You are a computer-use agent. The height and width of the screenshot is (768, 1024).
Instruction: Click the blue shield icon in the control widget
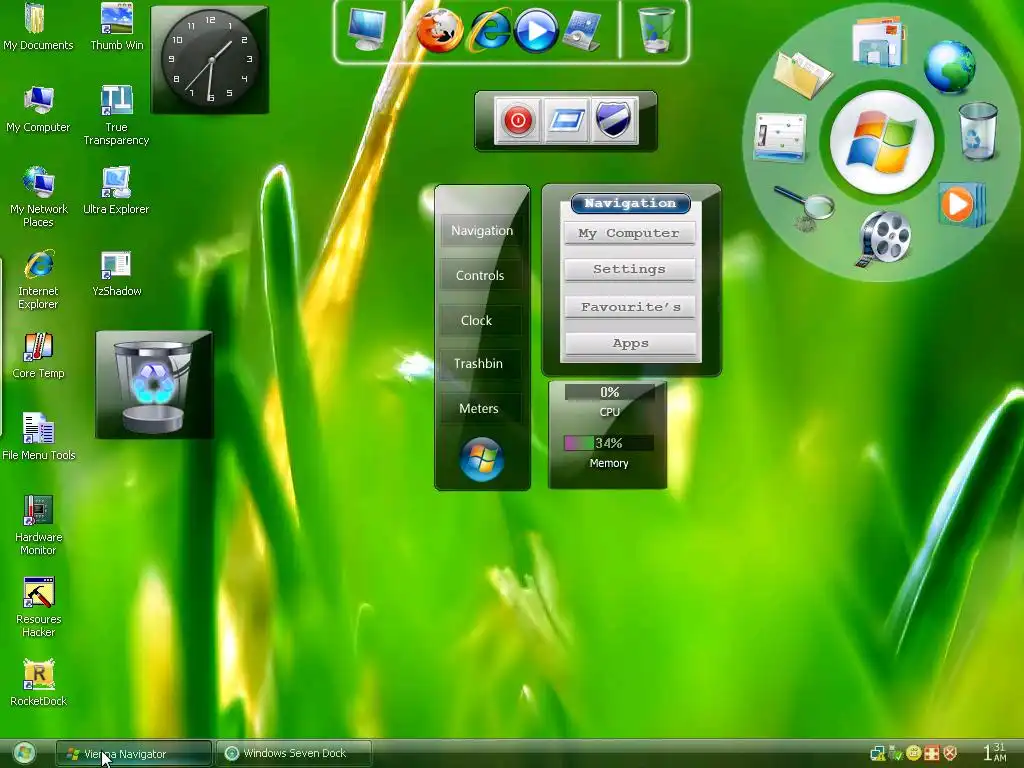[x=613, y=121]
